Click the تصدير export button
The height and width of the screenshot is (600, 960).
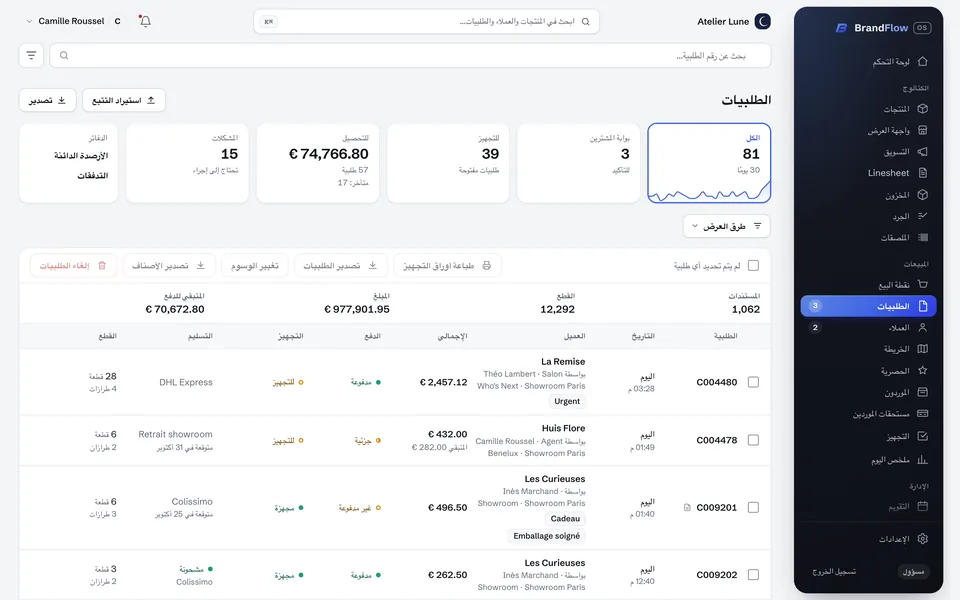tap(48, 100)
